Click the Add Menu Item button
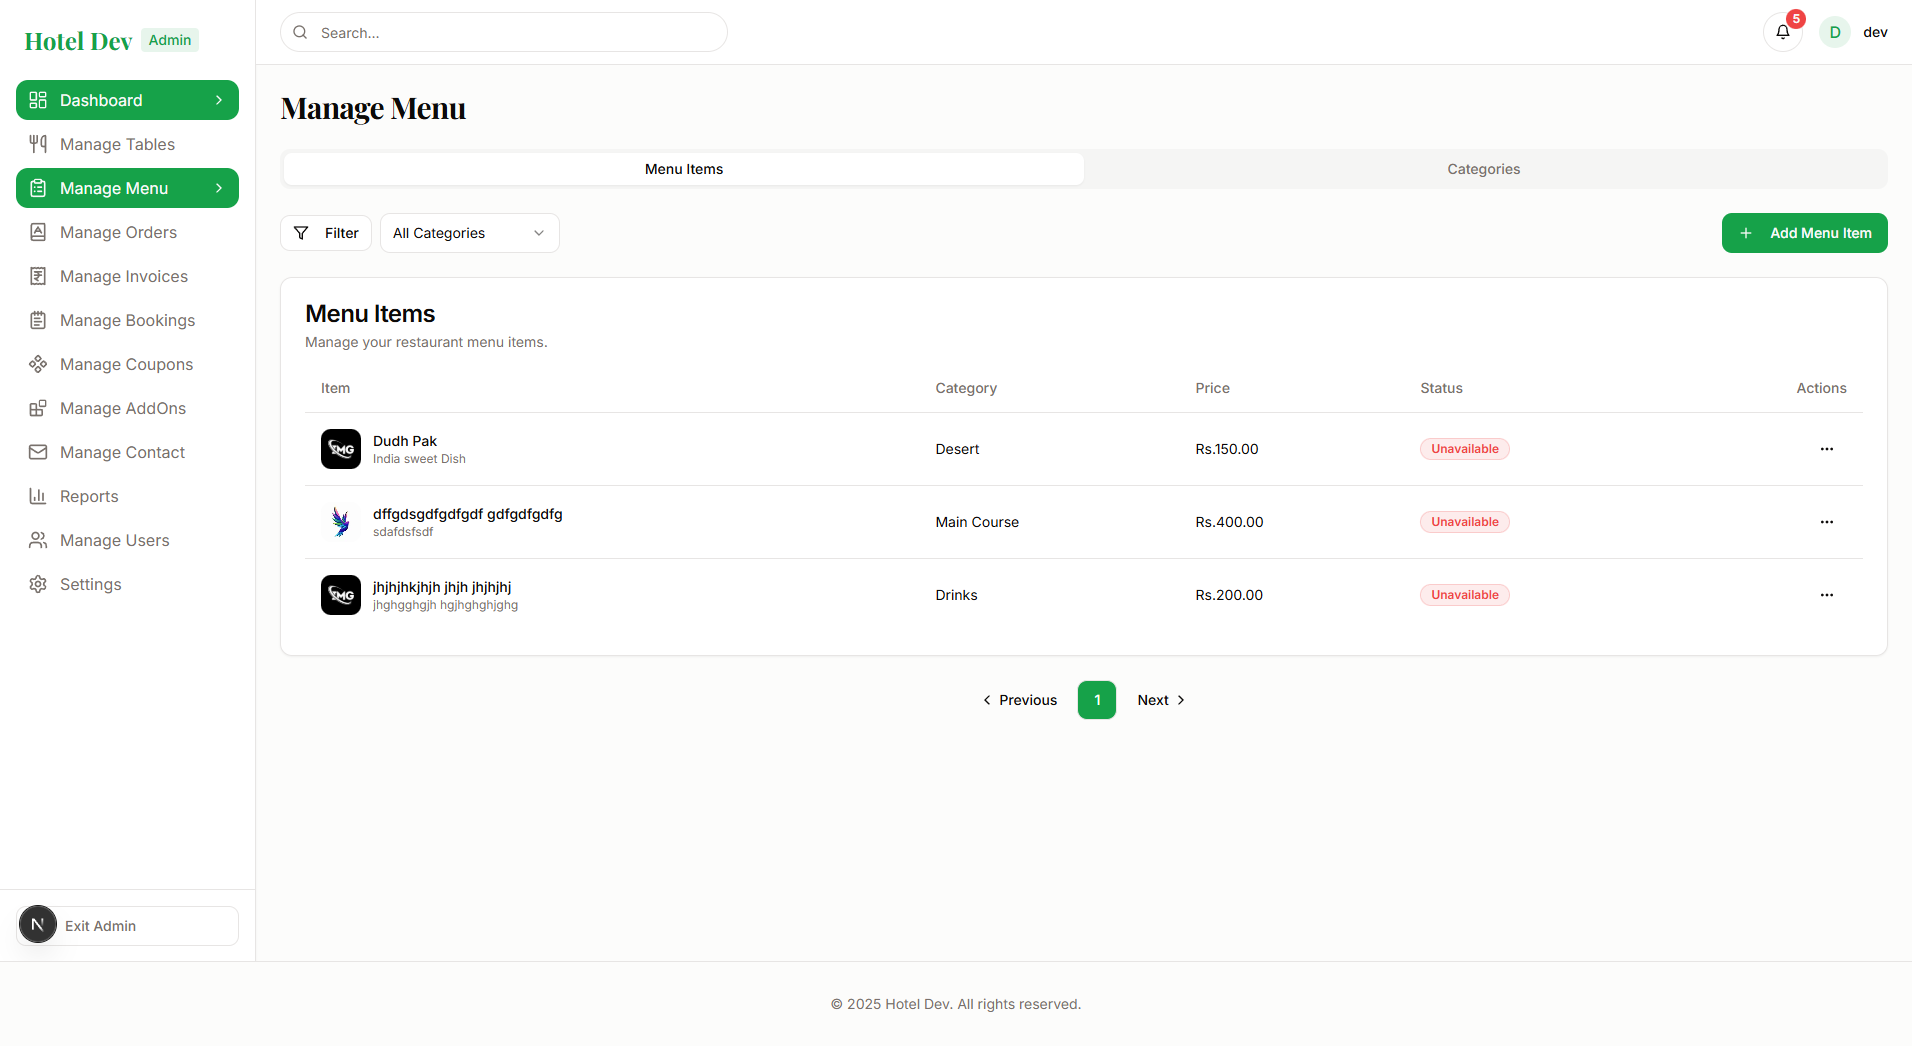 (1804, 233)
